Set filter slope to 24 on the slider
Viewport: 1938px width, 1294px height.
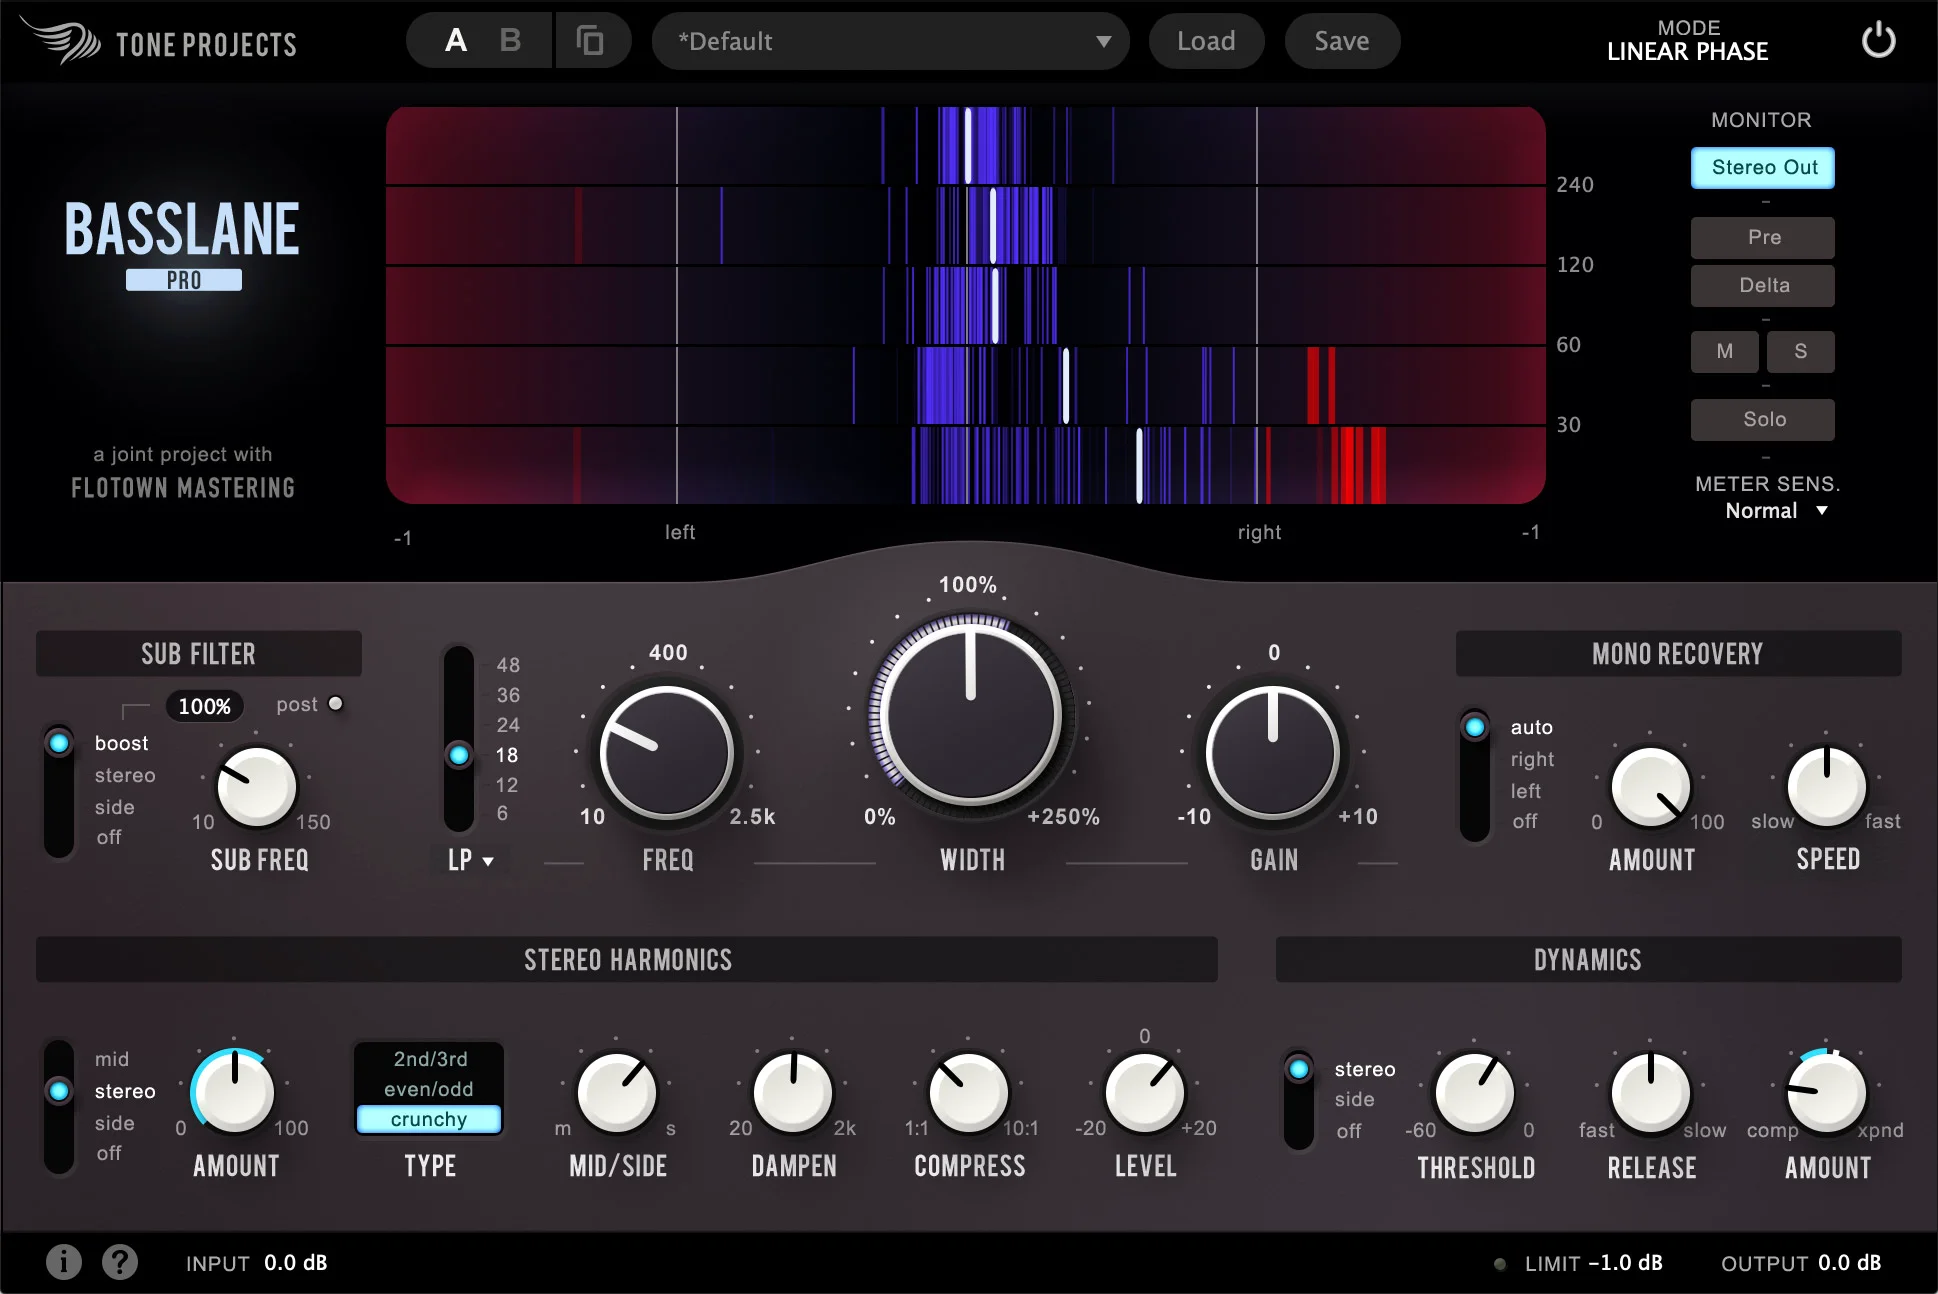(459, 725)
